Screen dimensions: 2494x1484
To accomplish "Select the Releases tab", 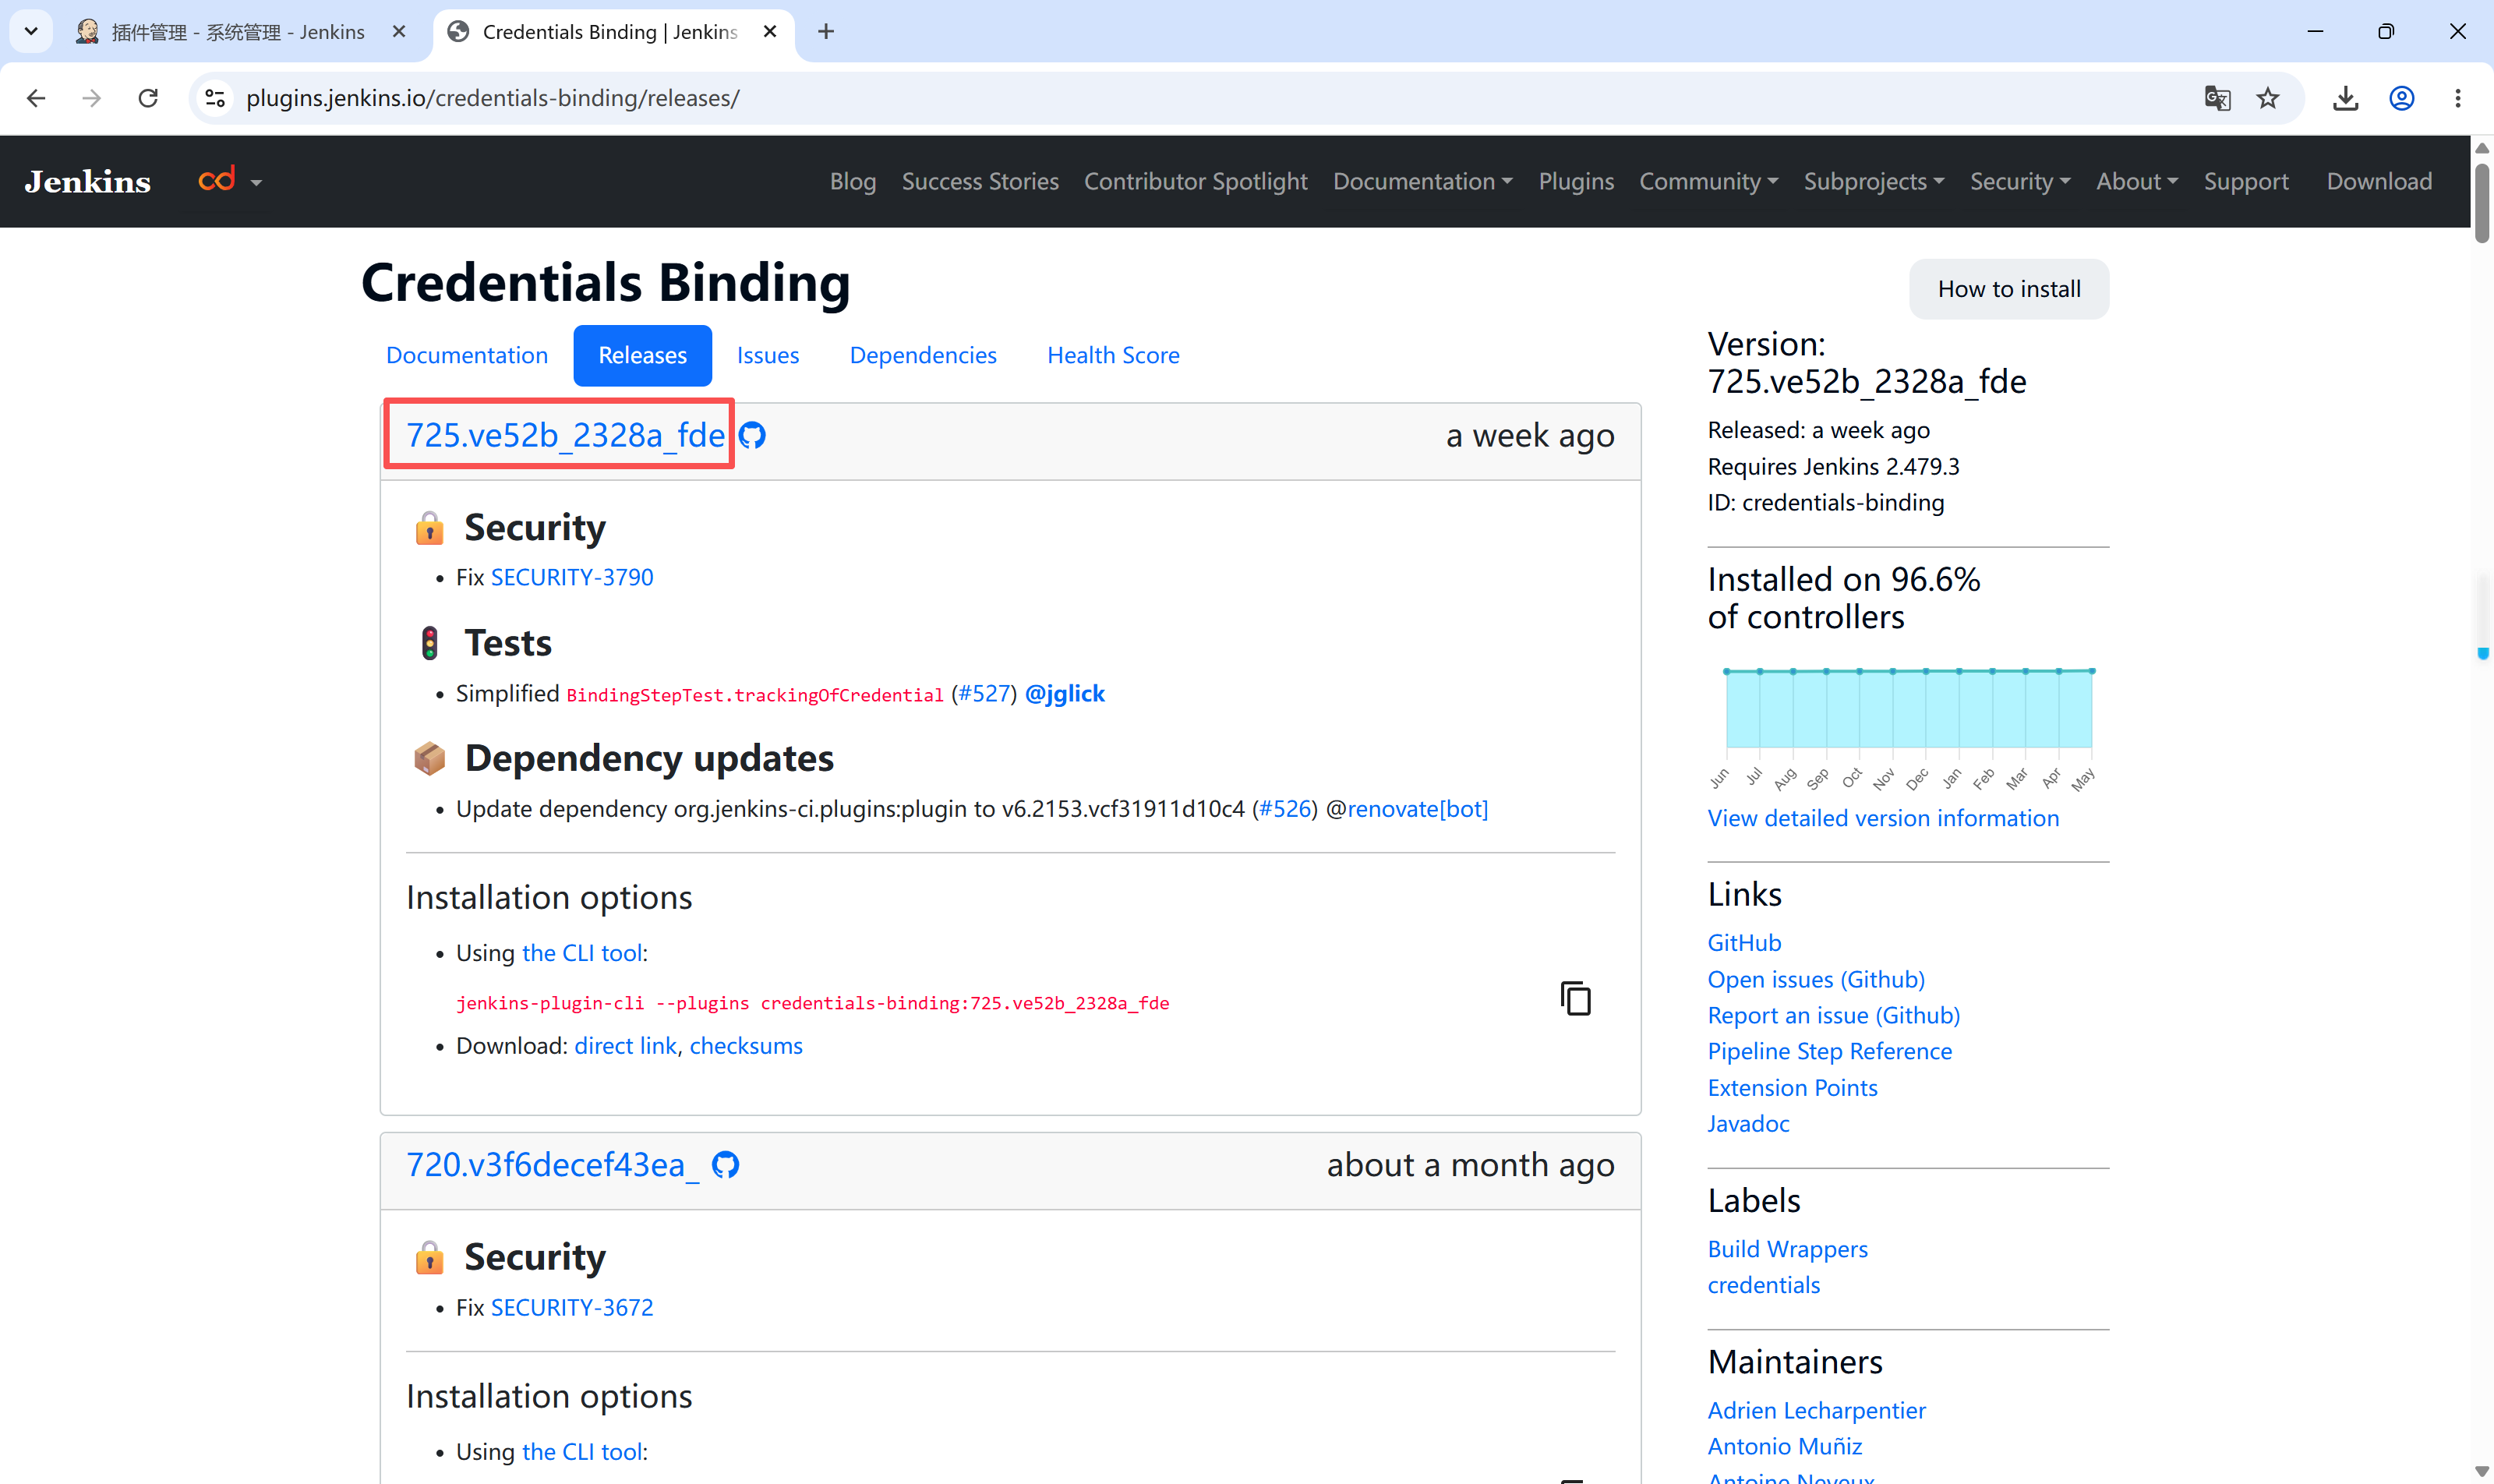I will pyautogui.click(x=642, y=355).
